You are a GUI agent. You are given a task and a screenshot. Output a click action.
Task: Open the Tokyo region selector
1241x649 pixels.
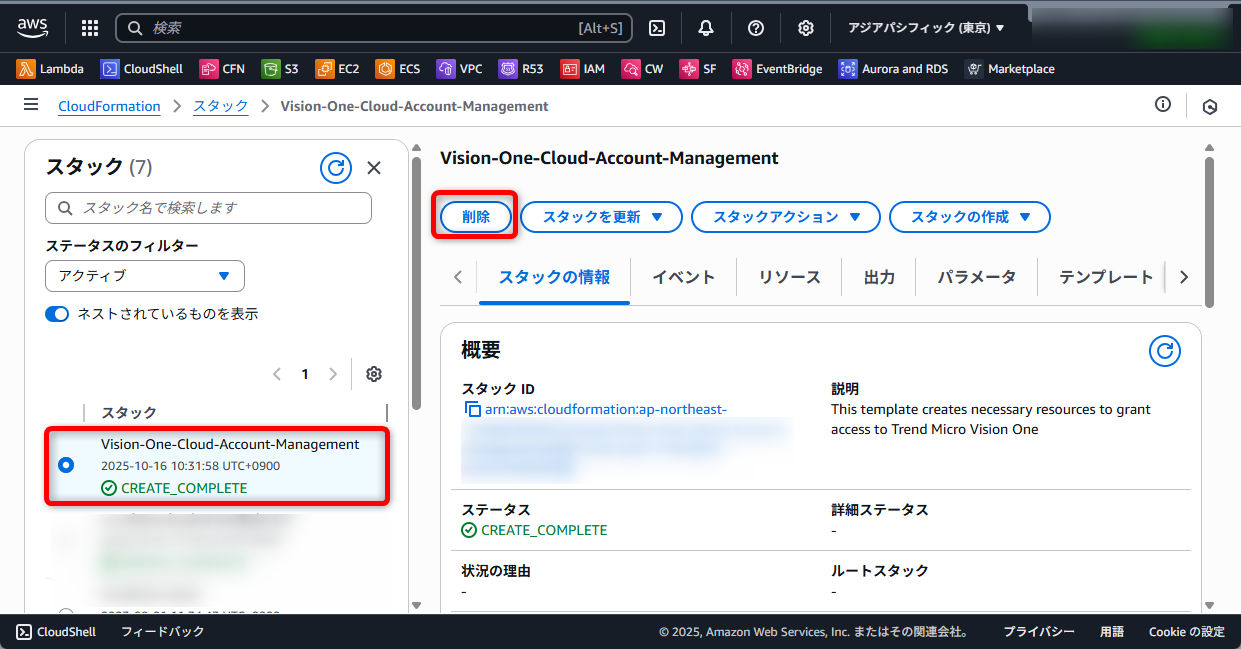926,28
